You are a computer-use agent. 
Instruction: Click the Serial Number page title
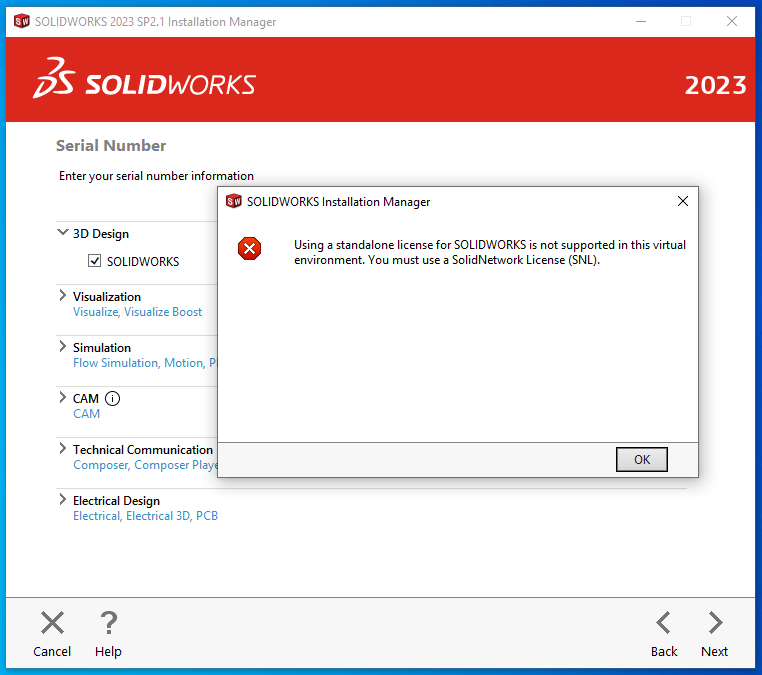[x=111, y=146]
